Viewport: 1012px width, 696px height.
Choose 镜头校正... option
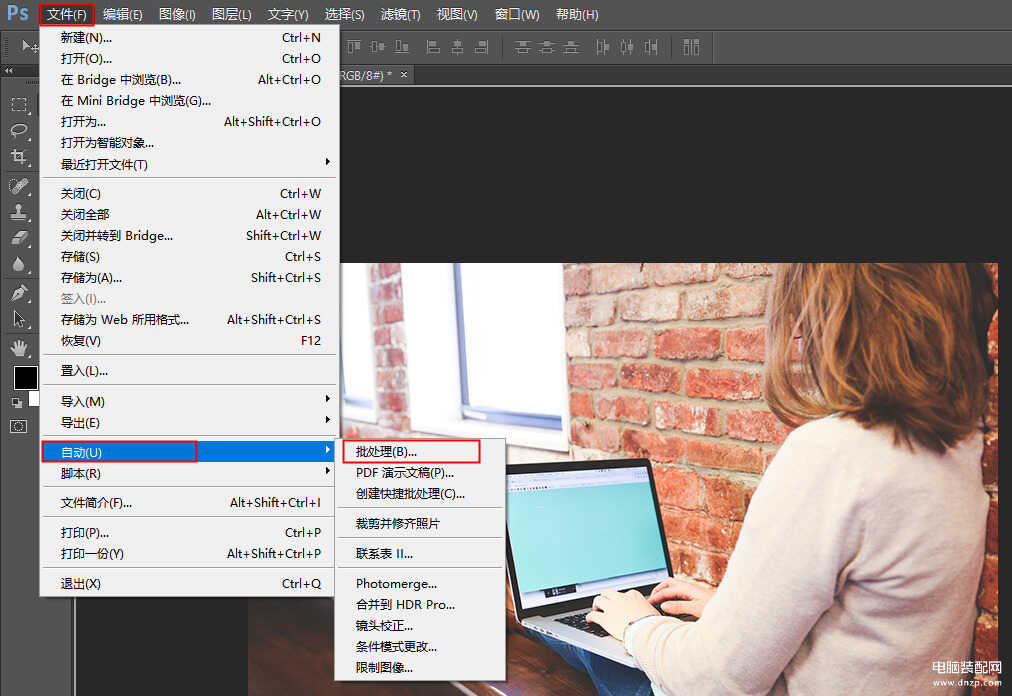tap(420, 626)
